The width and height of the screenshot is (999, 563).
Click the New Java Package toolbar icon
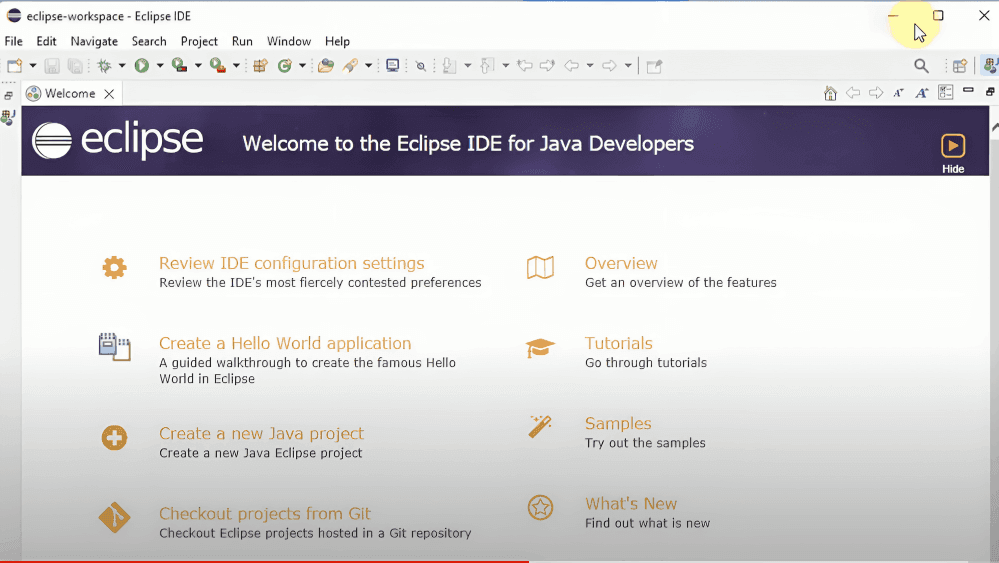pyautogui.click(x=260, y=66)
